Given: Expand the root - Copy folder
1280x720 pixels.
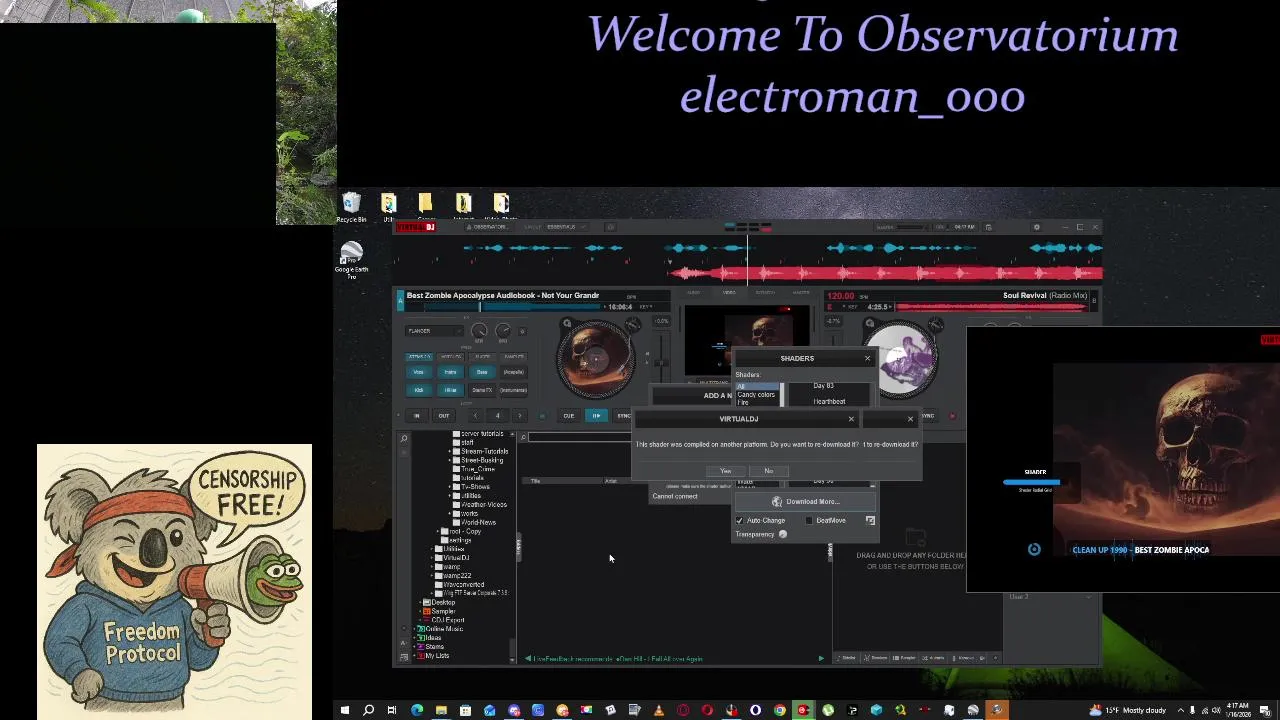Looking at the screenshot, I should (x=438, y=531).
